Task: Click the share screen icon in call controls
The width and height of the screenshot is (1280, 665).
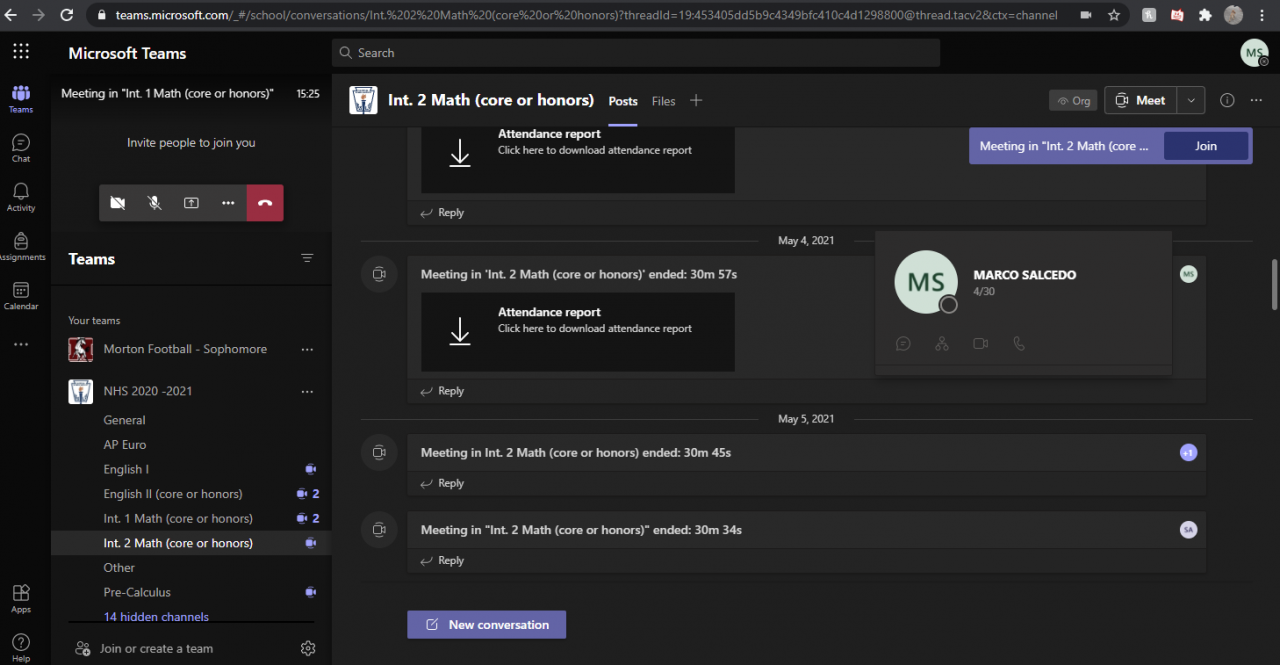Action: [191, 203]
